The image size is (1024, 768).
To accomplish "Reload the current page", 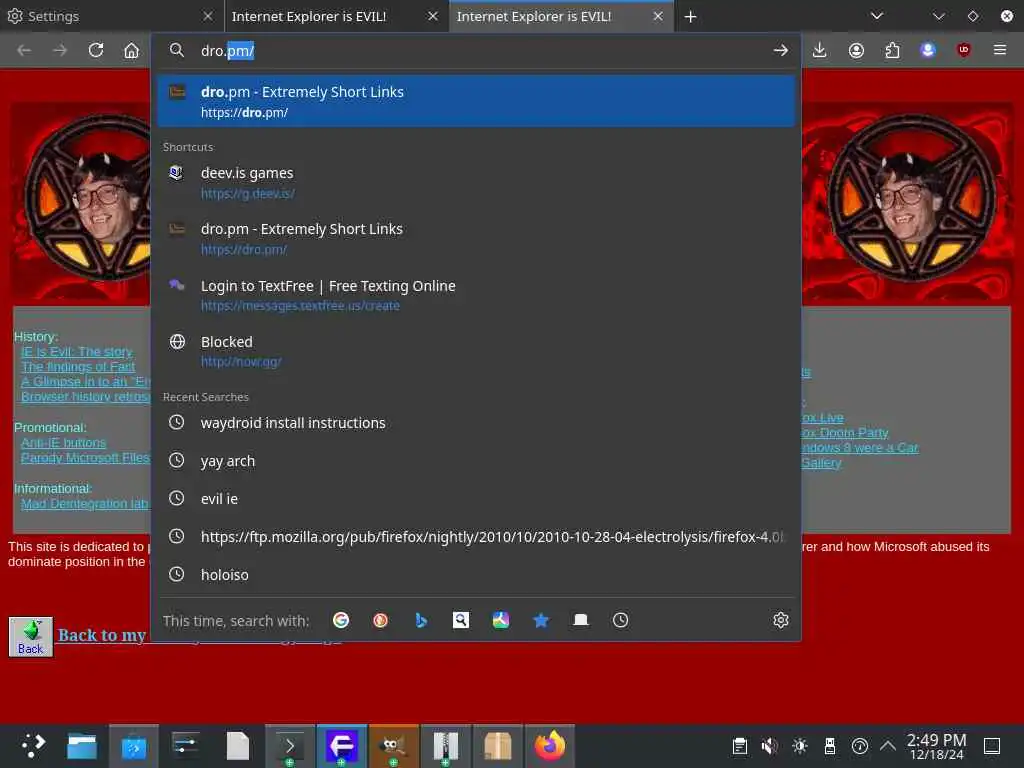I will 96,50.
